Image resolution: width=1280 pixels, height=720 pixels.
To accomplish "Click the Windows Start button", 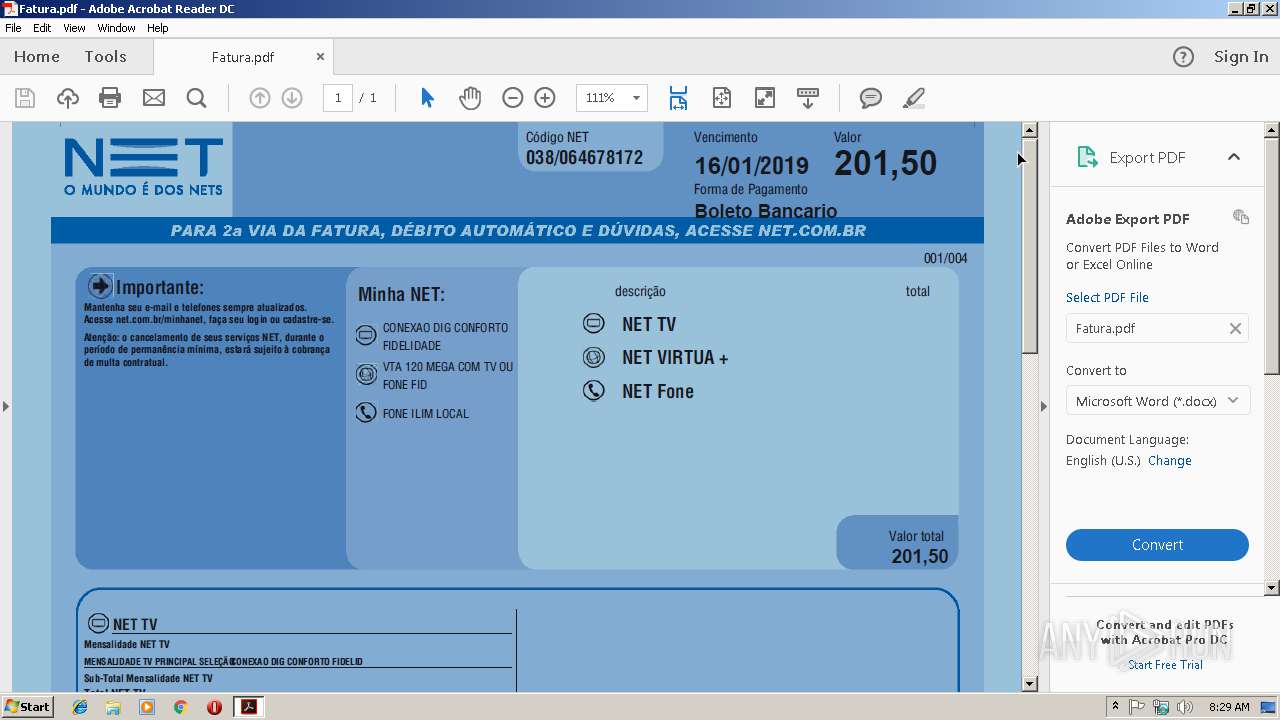I will click(x=27, y=707).
